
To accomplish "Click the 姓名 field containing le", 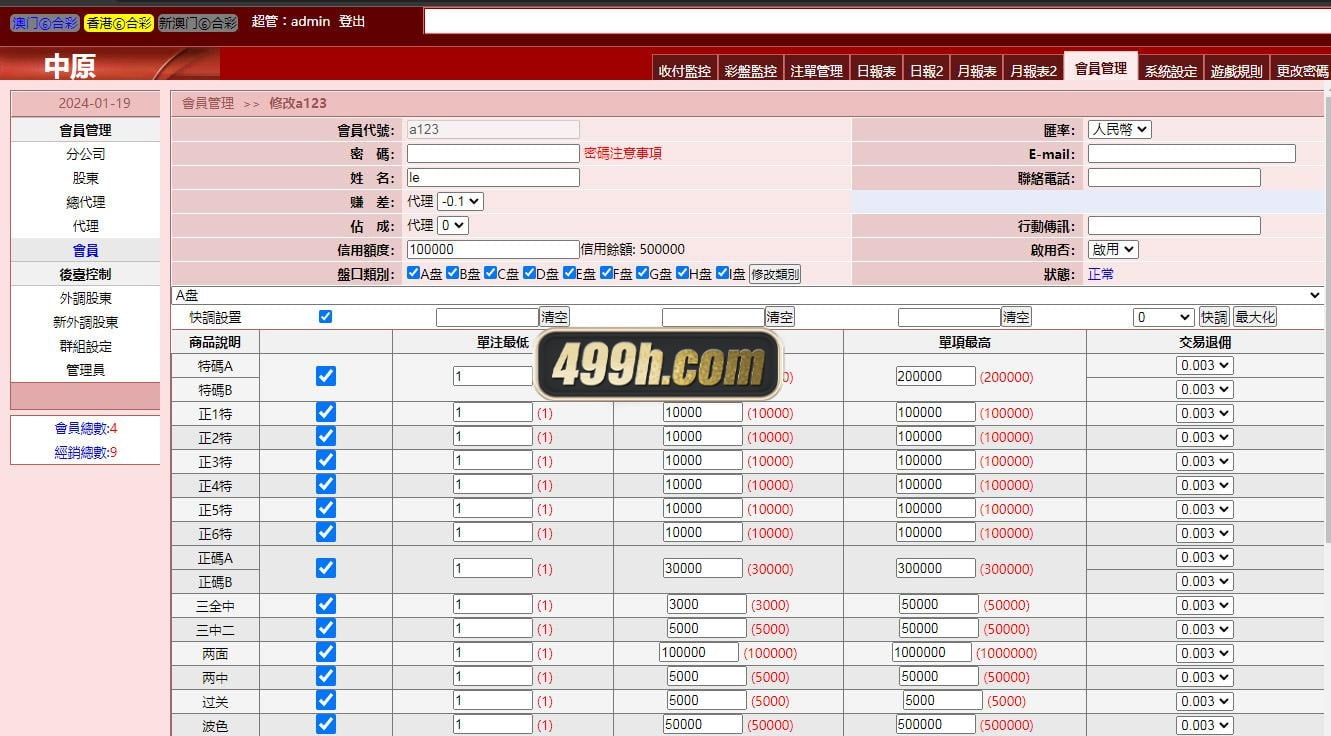I will tap(493, 177).
